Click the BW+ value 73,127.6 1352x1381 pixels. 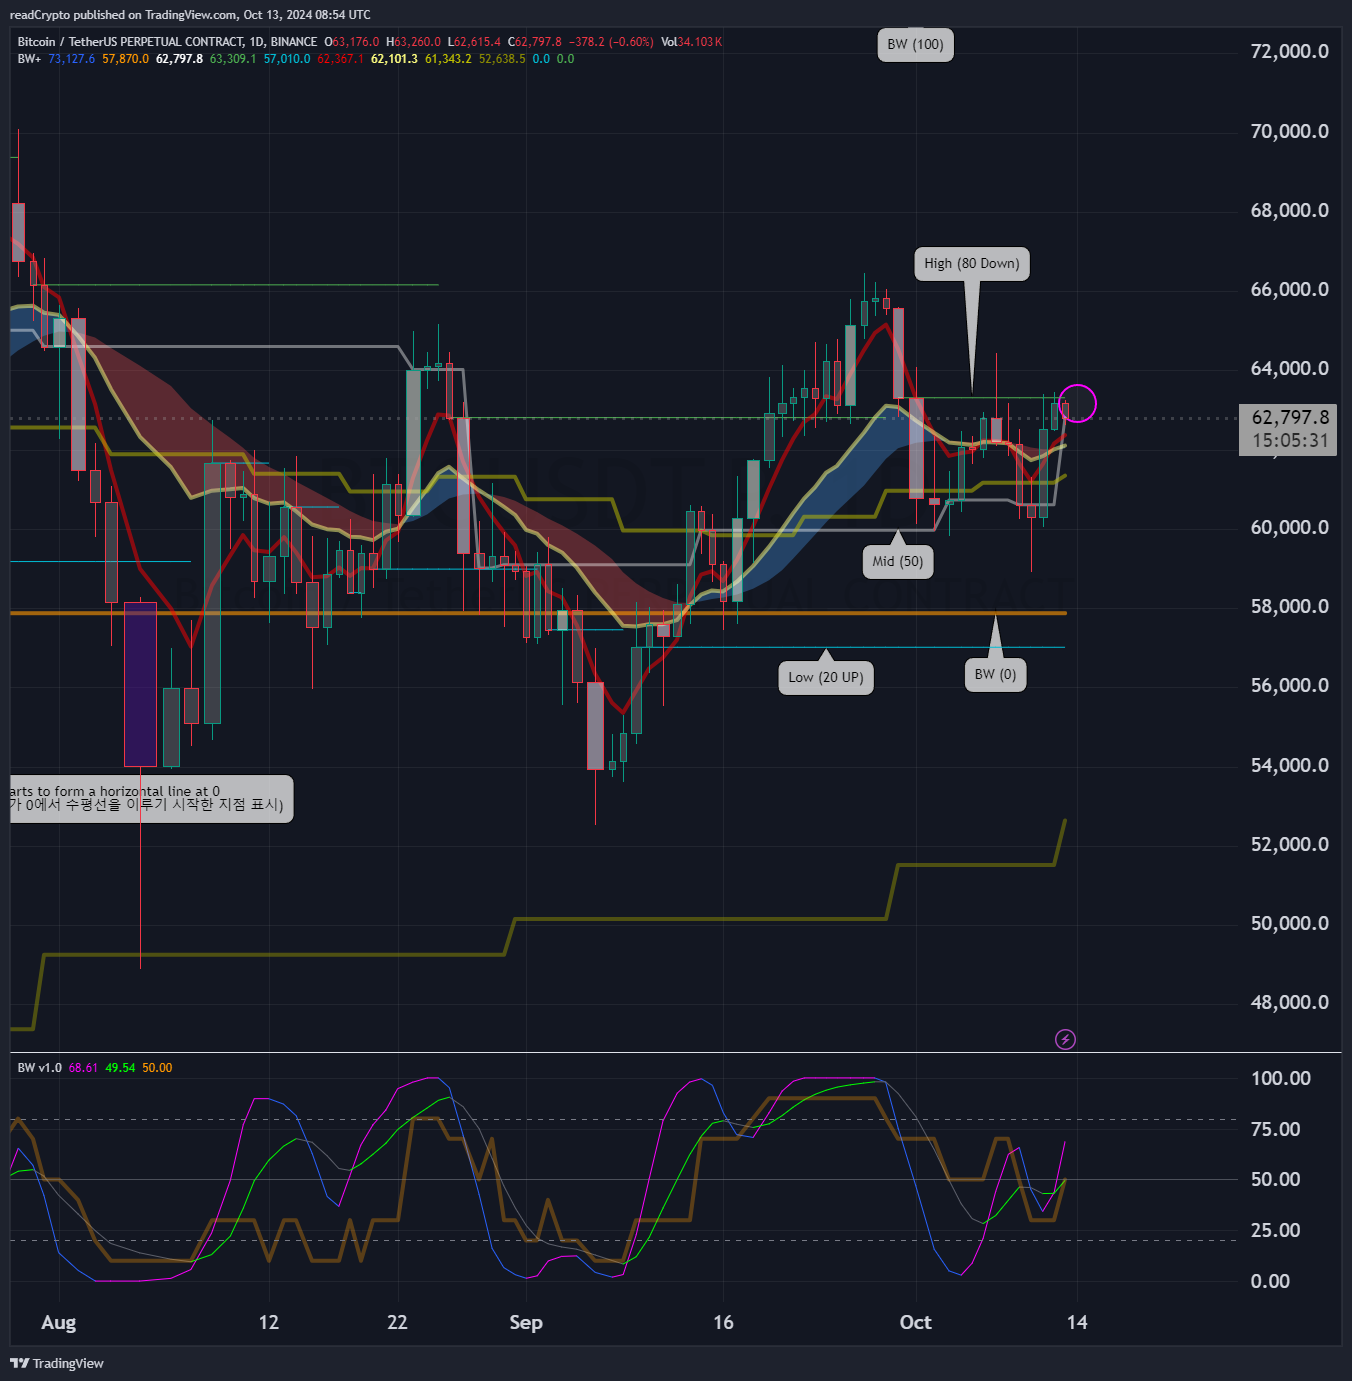[x=72, y=59]
